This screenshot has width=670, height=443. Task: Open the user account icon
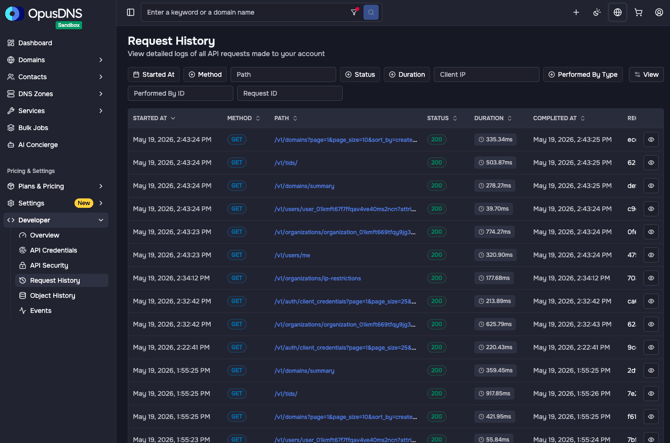pyautogui.click(x=659, y=12)
